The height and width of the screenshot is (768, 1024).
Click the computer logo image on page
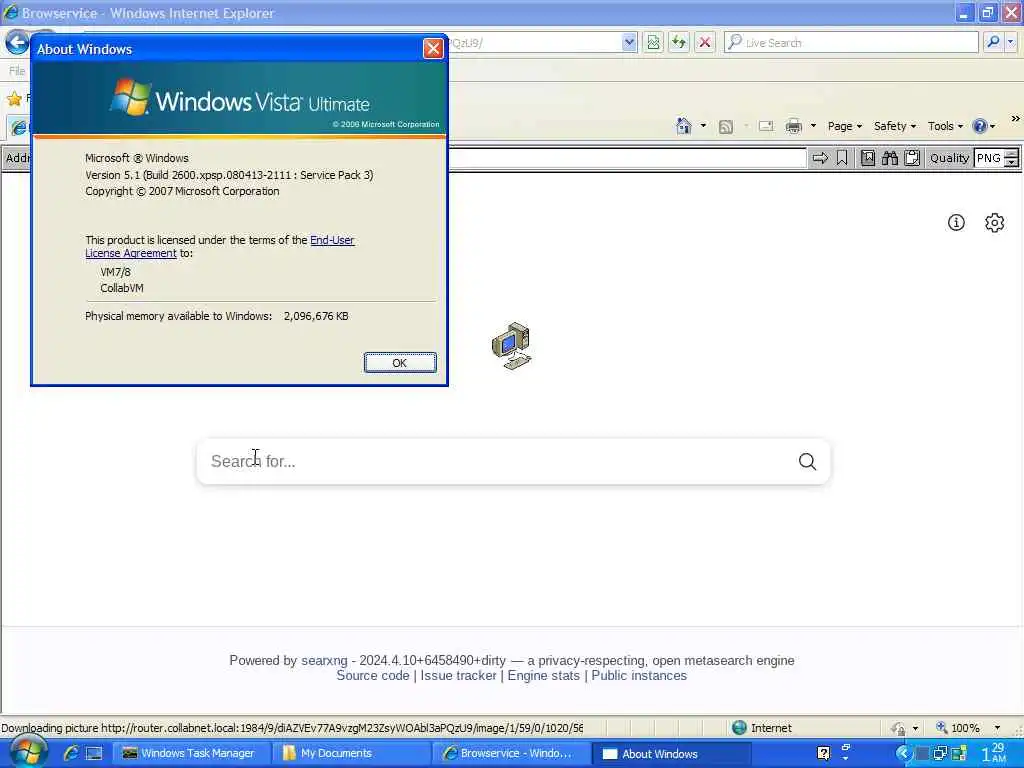[x=511, y=345]
